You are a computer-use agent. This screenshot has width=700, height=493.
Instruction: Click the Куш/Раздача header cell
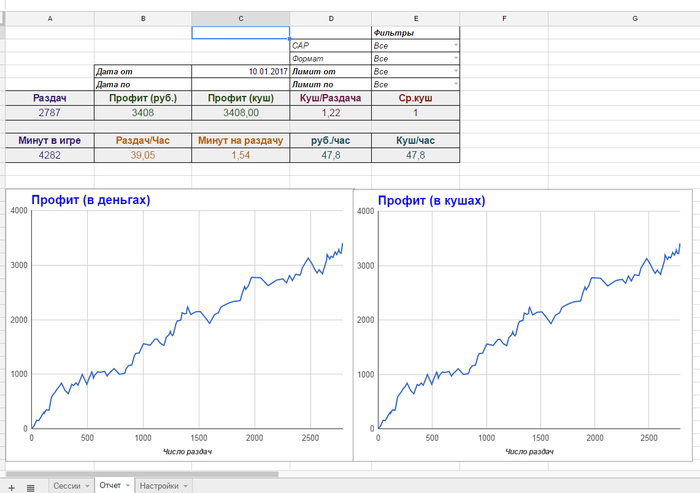(x=331, y=98)
